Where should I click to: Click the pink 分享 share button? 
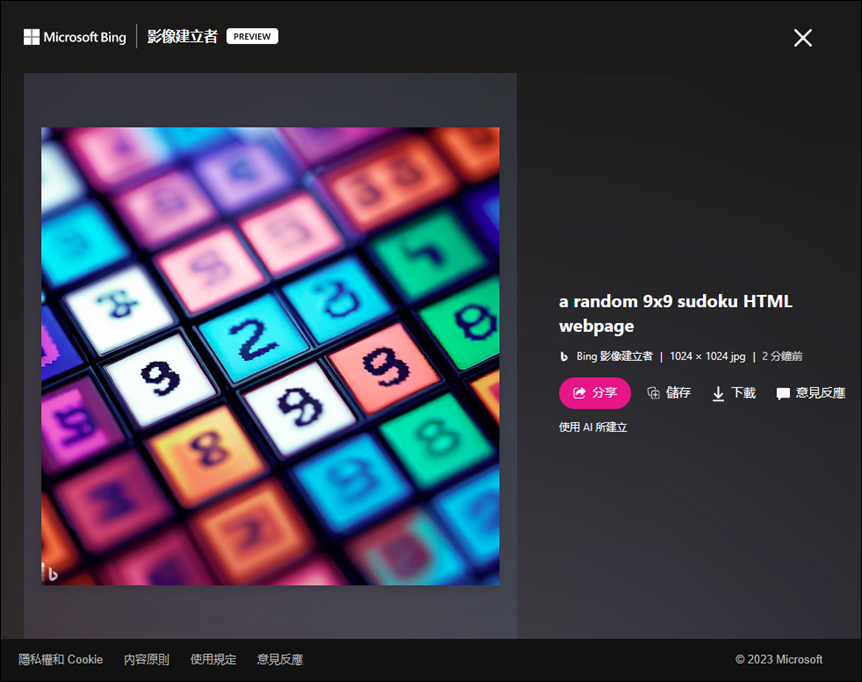coord(595,393)
